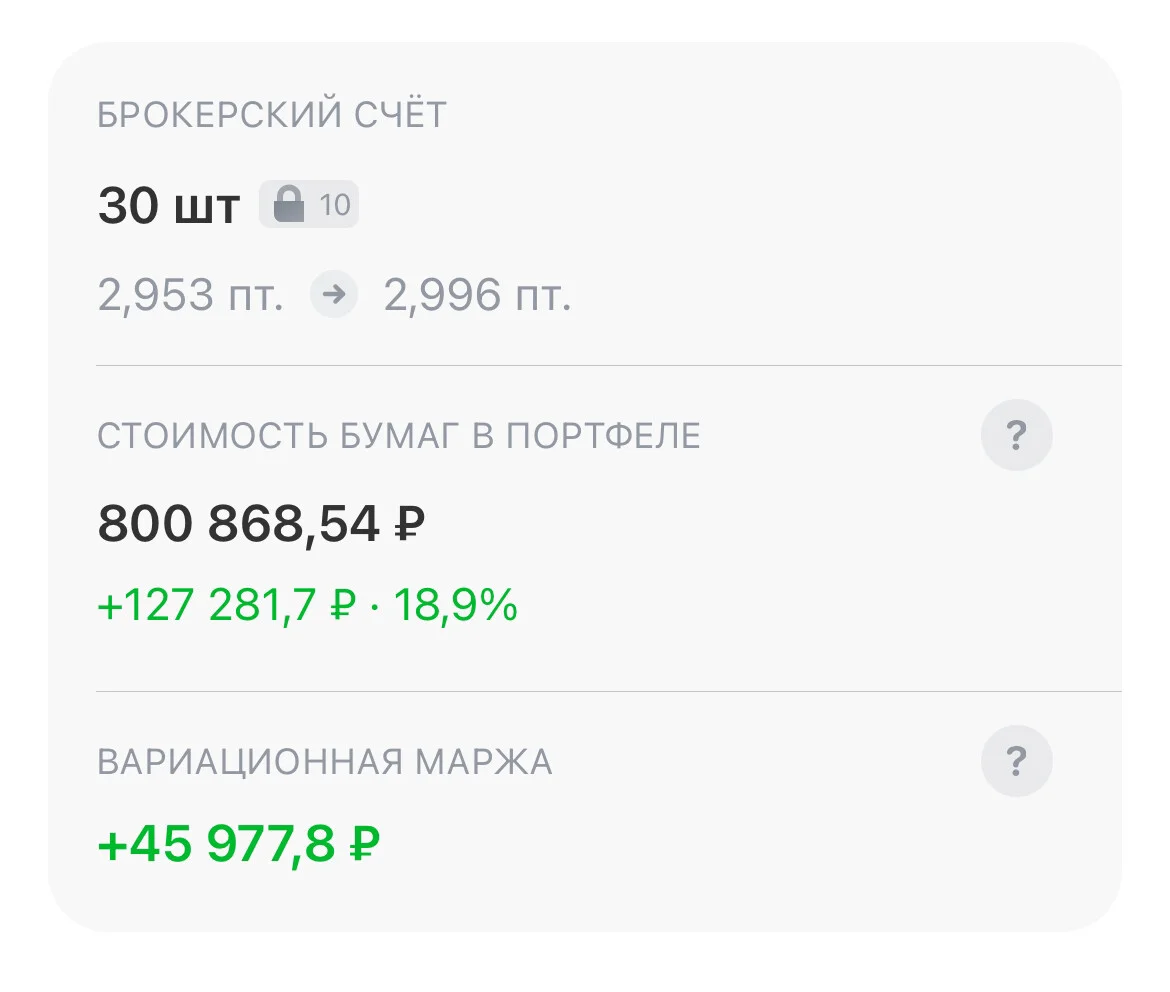The image size is (1170, 992).
Task: Click the ruble sign after +45 977,8
Action: 365,844
